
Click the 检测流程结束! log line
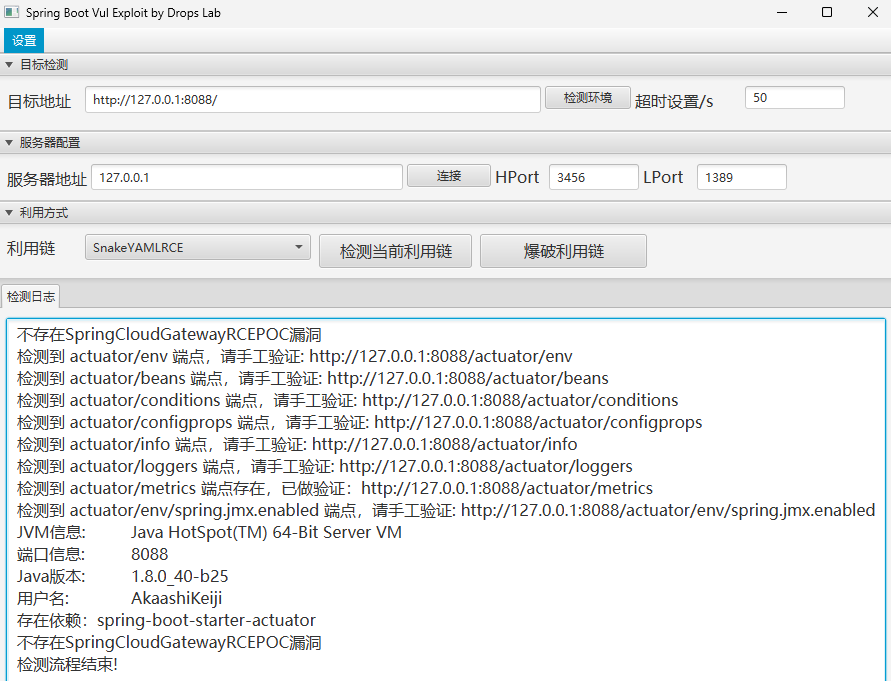click(67, 665)
